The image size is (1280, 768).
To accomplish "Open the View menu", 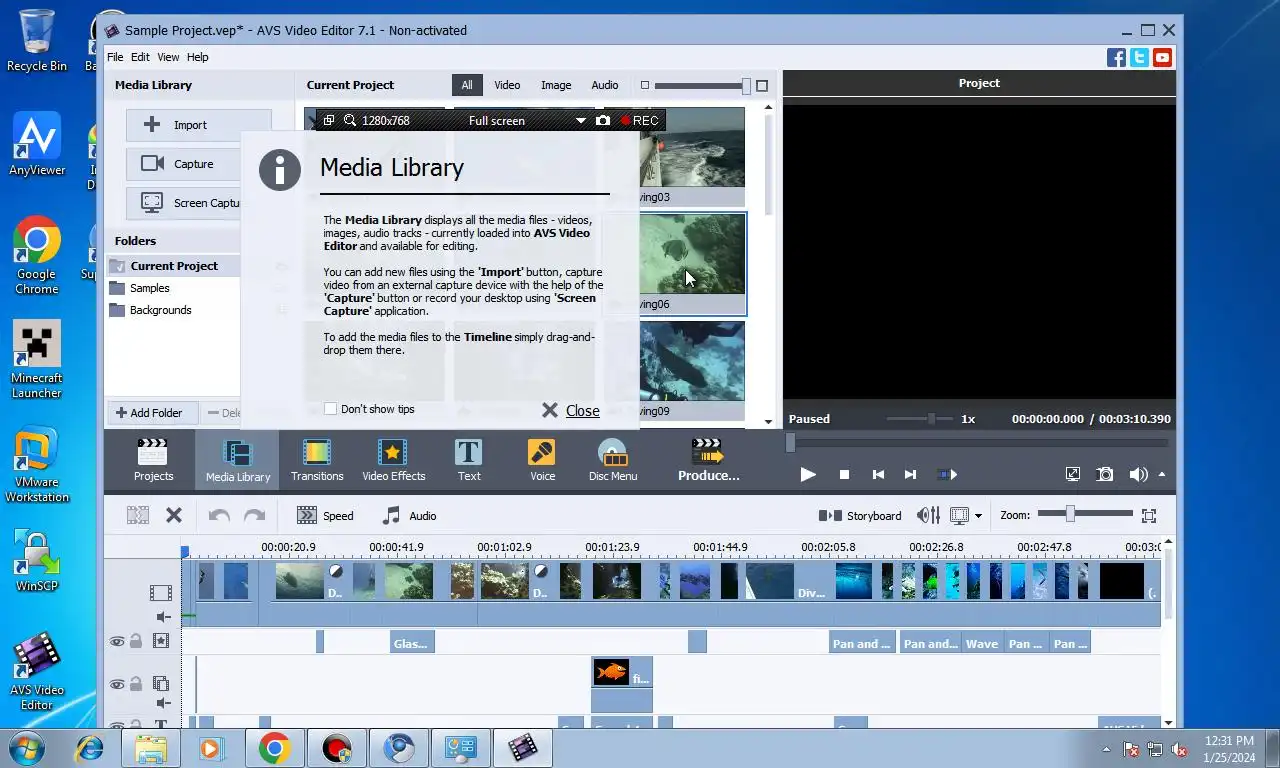I will click(x=168, y=57).
